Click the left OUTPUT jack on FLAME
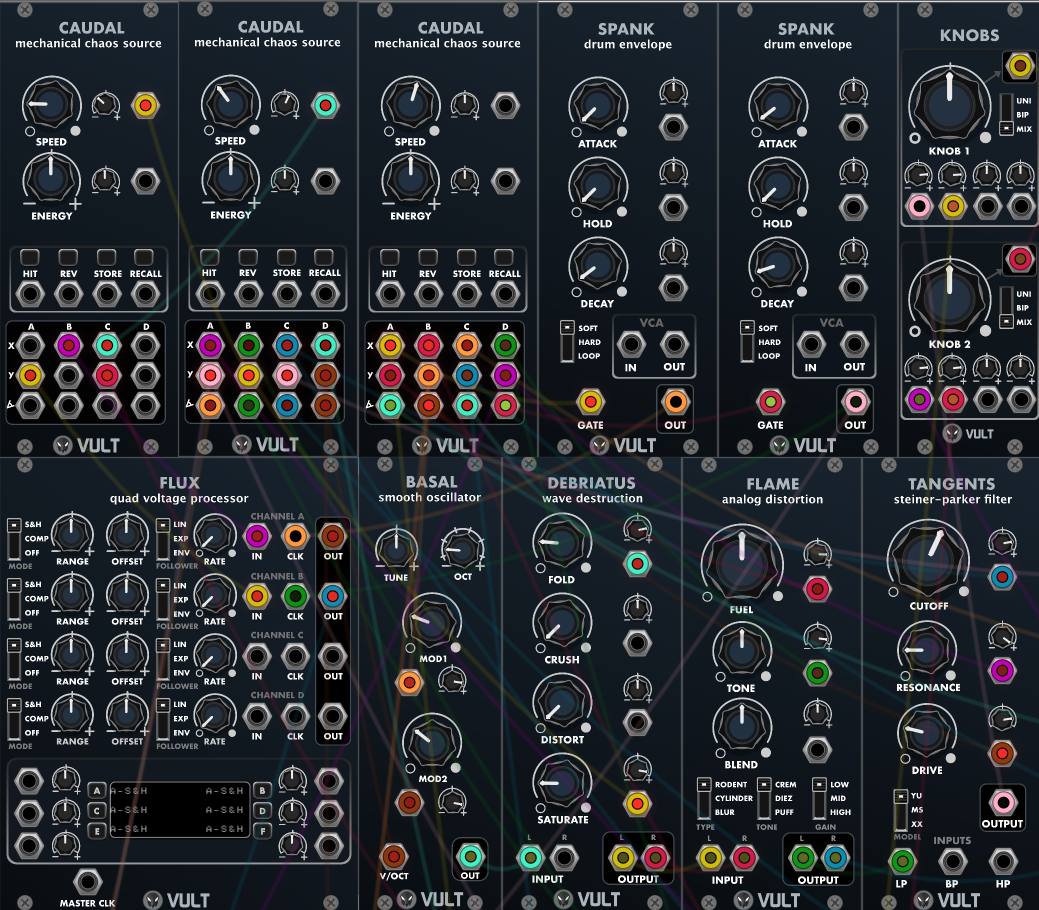 [802, 858]
